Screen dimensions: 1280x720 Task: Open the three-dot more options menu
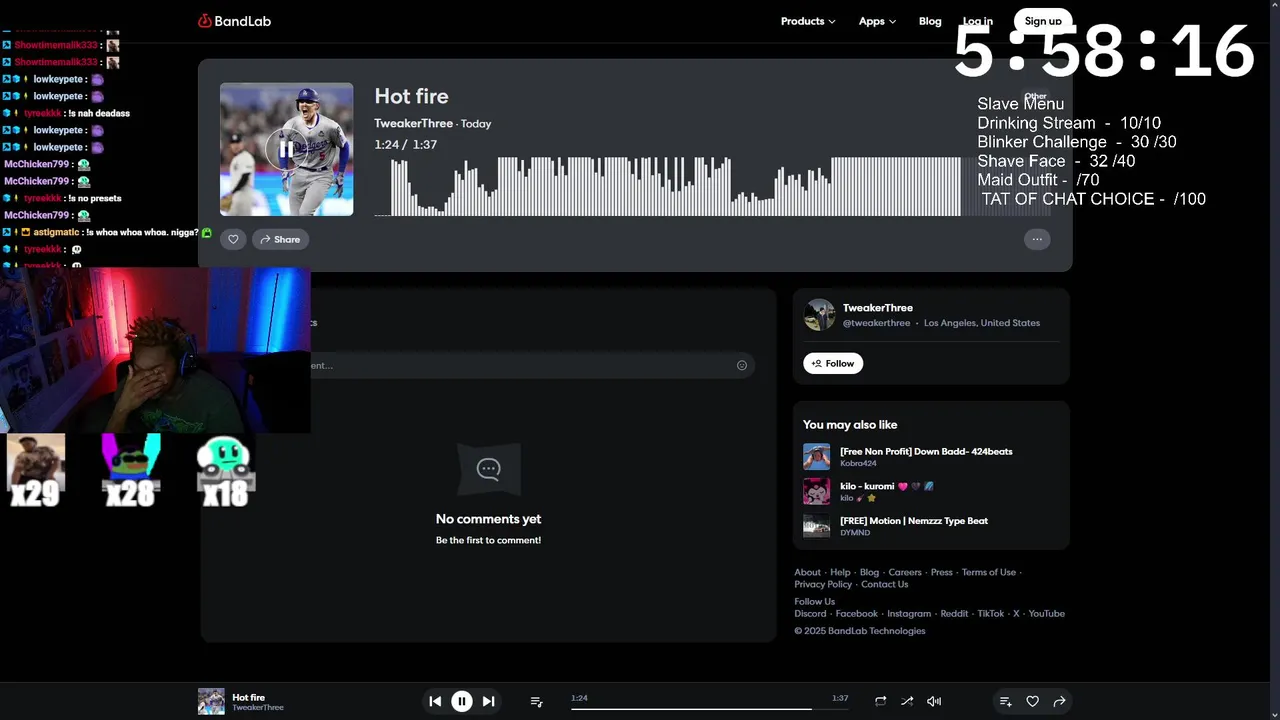click(x=1037, y=239)
